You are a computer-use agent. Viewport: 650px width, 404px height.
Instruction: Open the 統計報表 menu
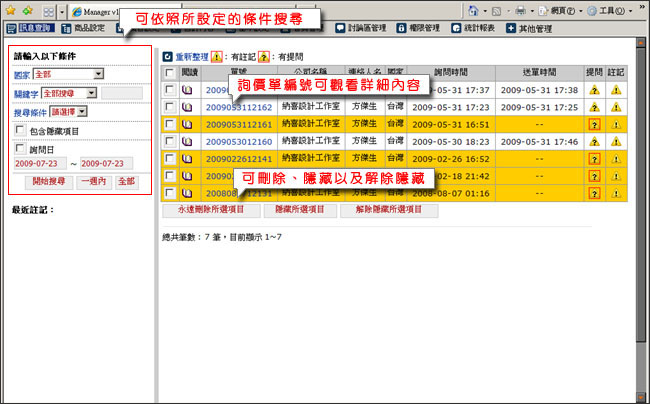[x=473, y=28]
